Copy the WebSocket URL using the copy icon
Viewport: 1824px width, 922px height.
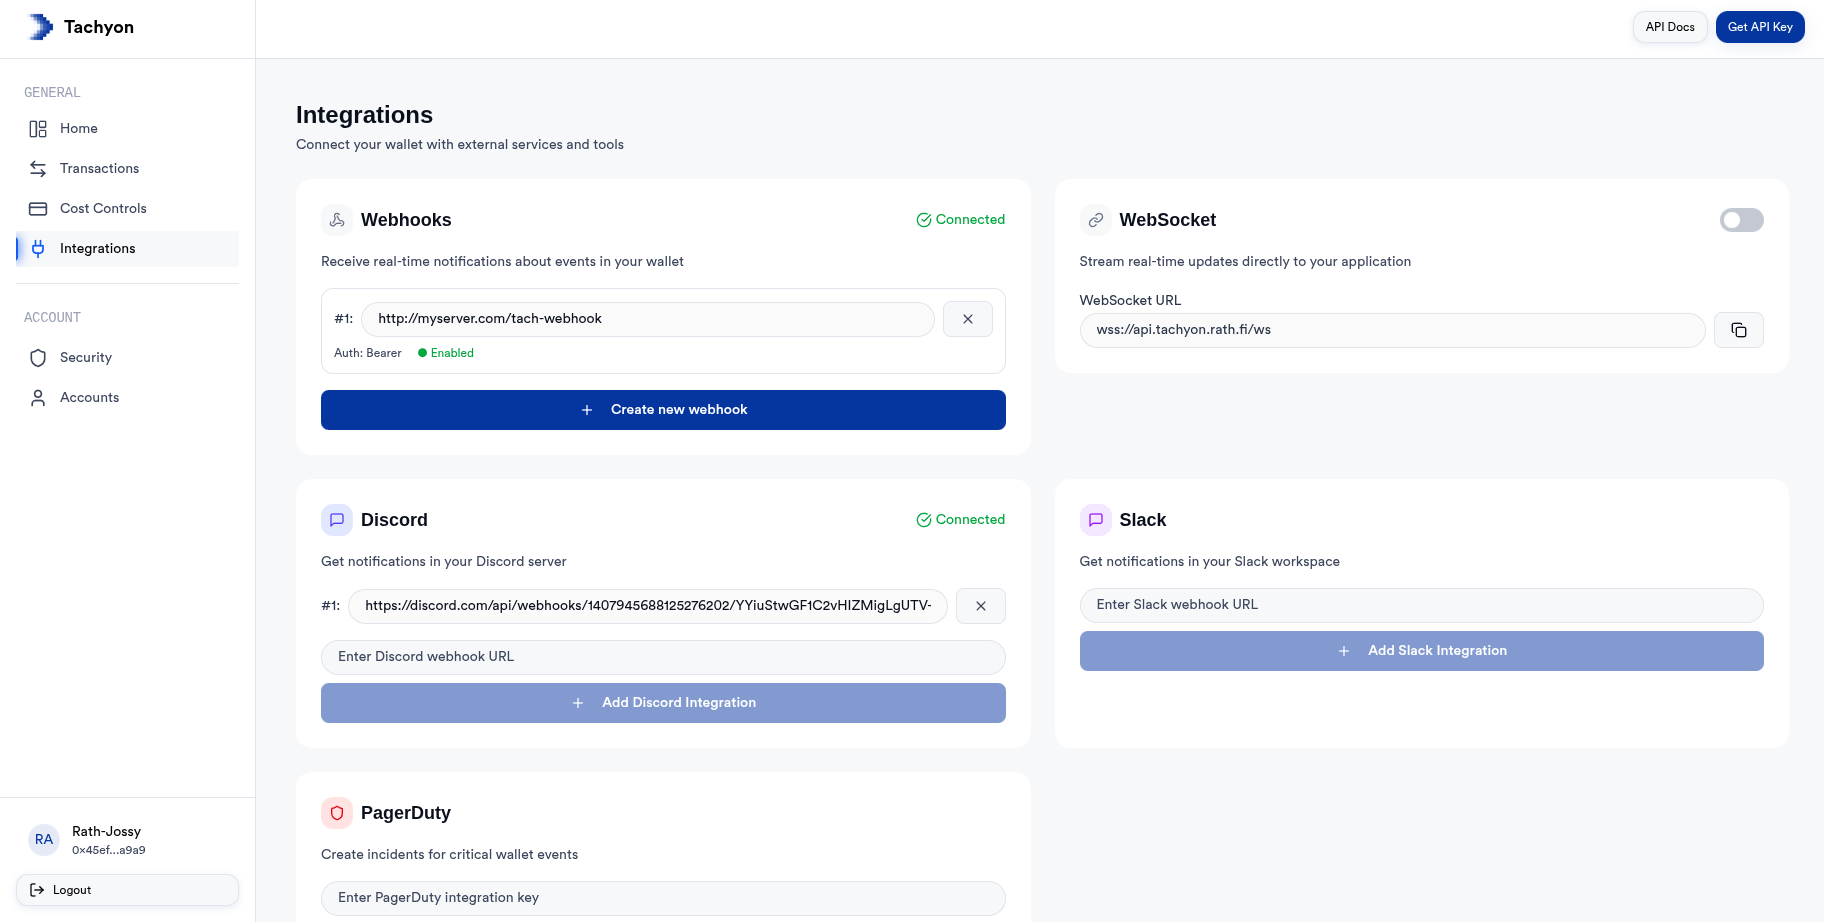point(1738,329)
